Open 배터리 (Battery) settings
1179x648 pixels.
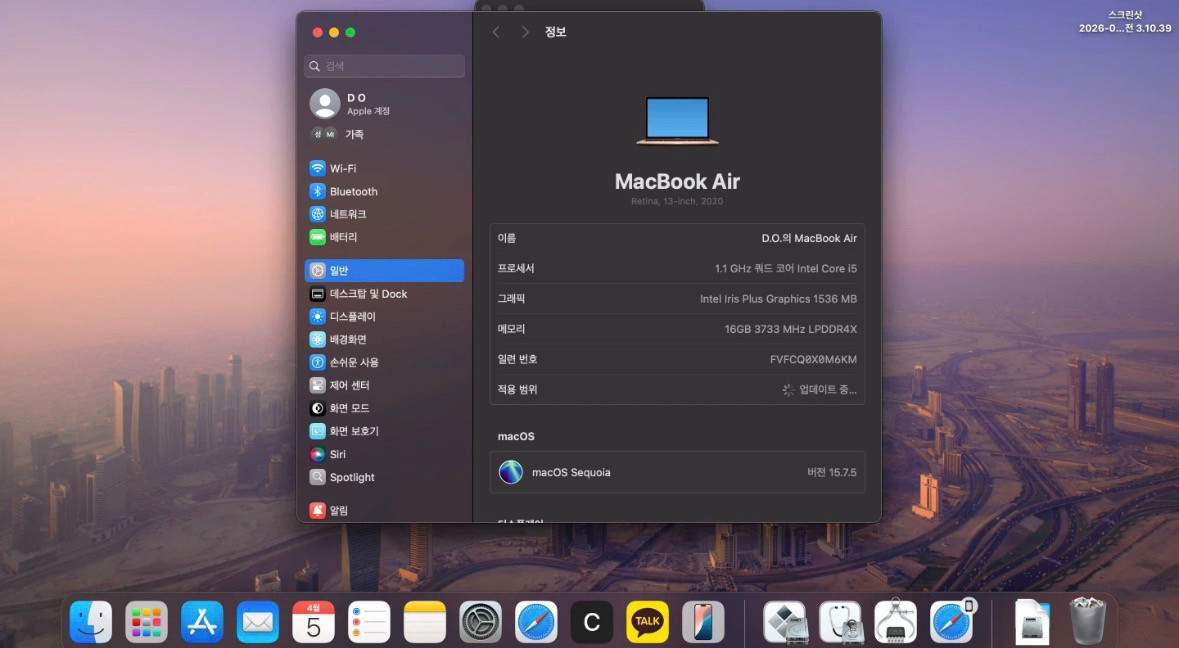pos(343,237)
